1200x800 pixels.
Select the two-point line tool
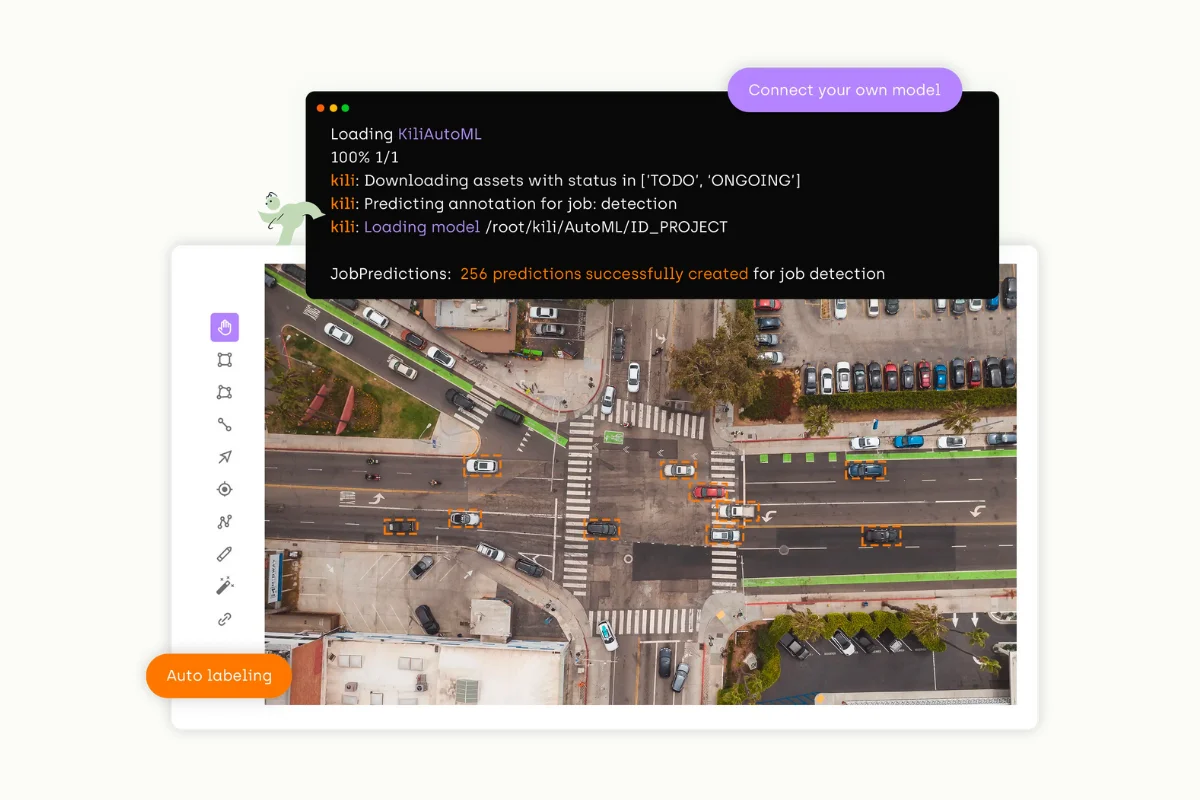coord(224,425)
